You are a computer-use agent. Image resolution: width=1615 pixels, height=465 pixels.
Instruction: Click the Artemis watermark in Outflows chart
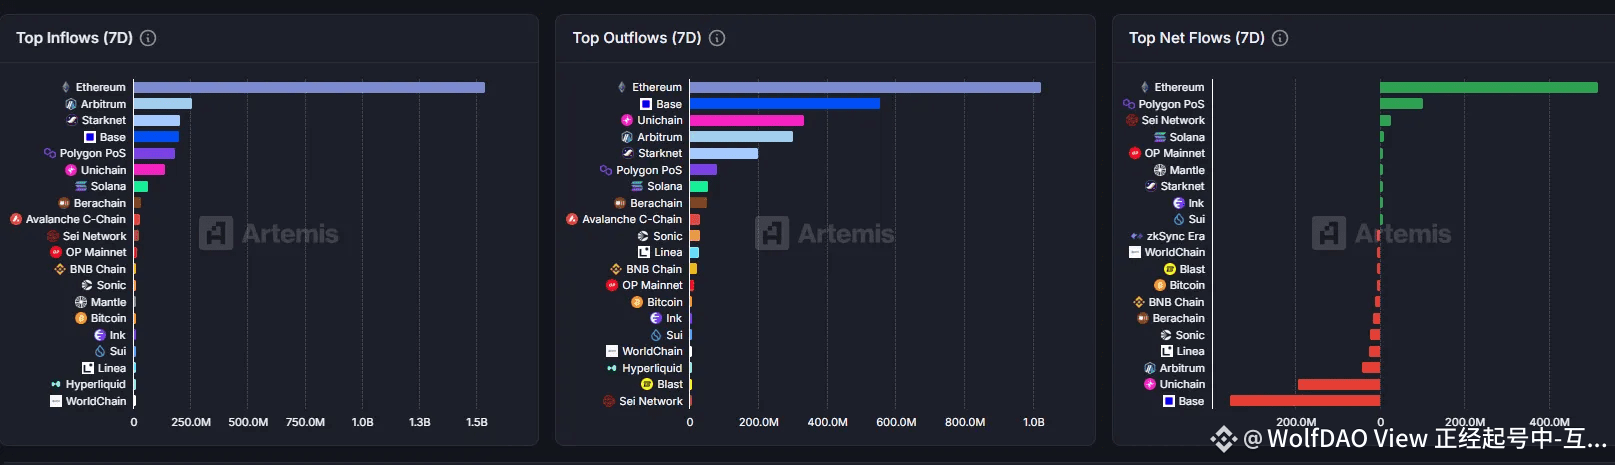pyautogui.click(x=825, y=233)
